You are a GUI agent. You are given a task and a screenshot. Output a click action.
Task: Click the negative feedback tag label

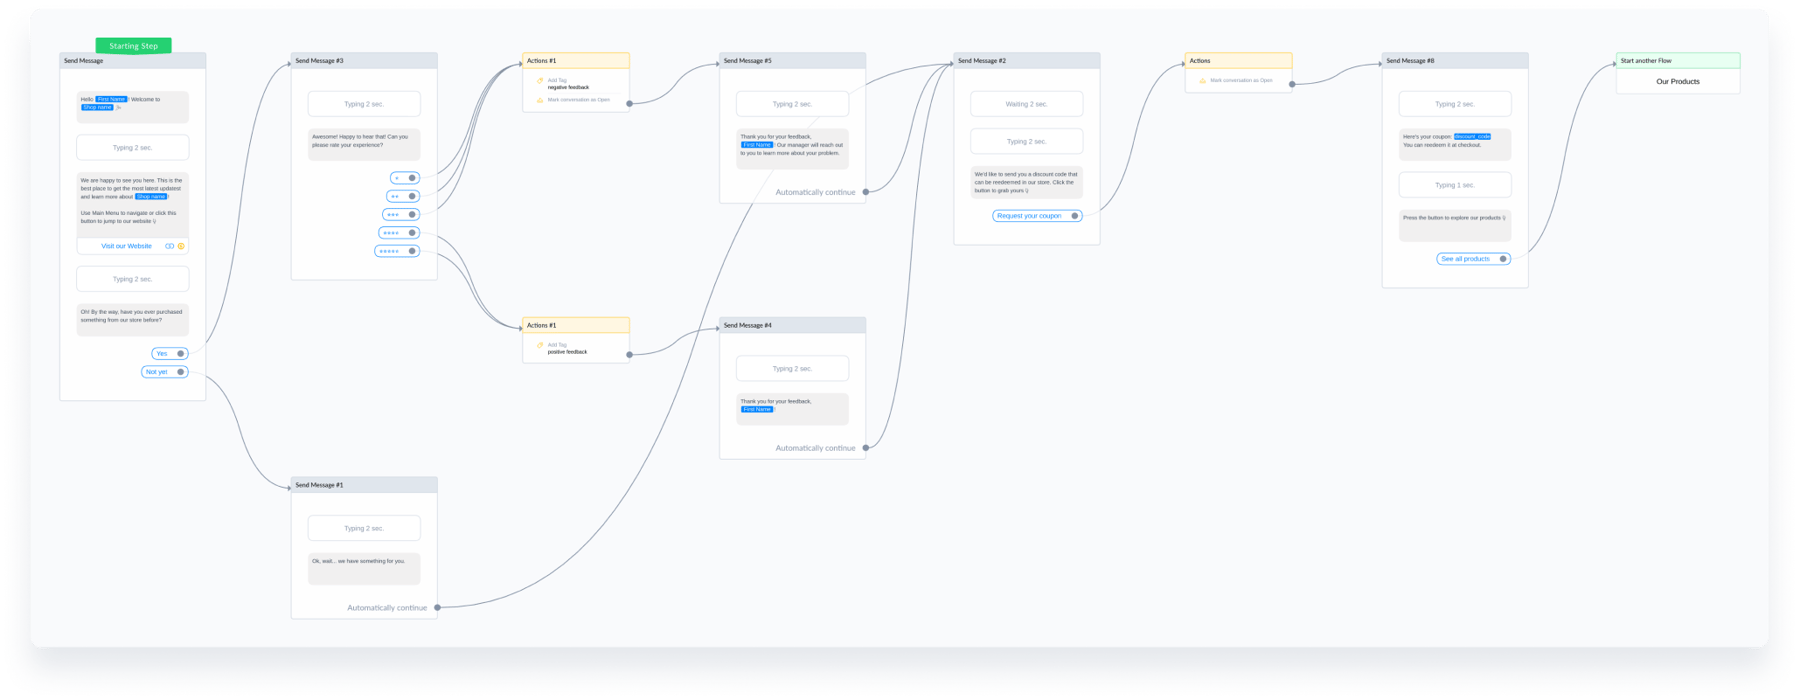coord(568,88)
